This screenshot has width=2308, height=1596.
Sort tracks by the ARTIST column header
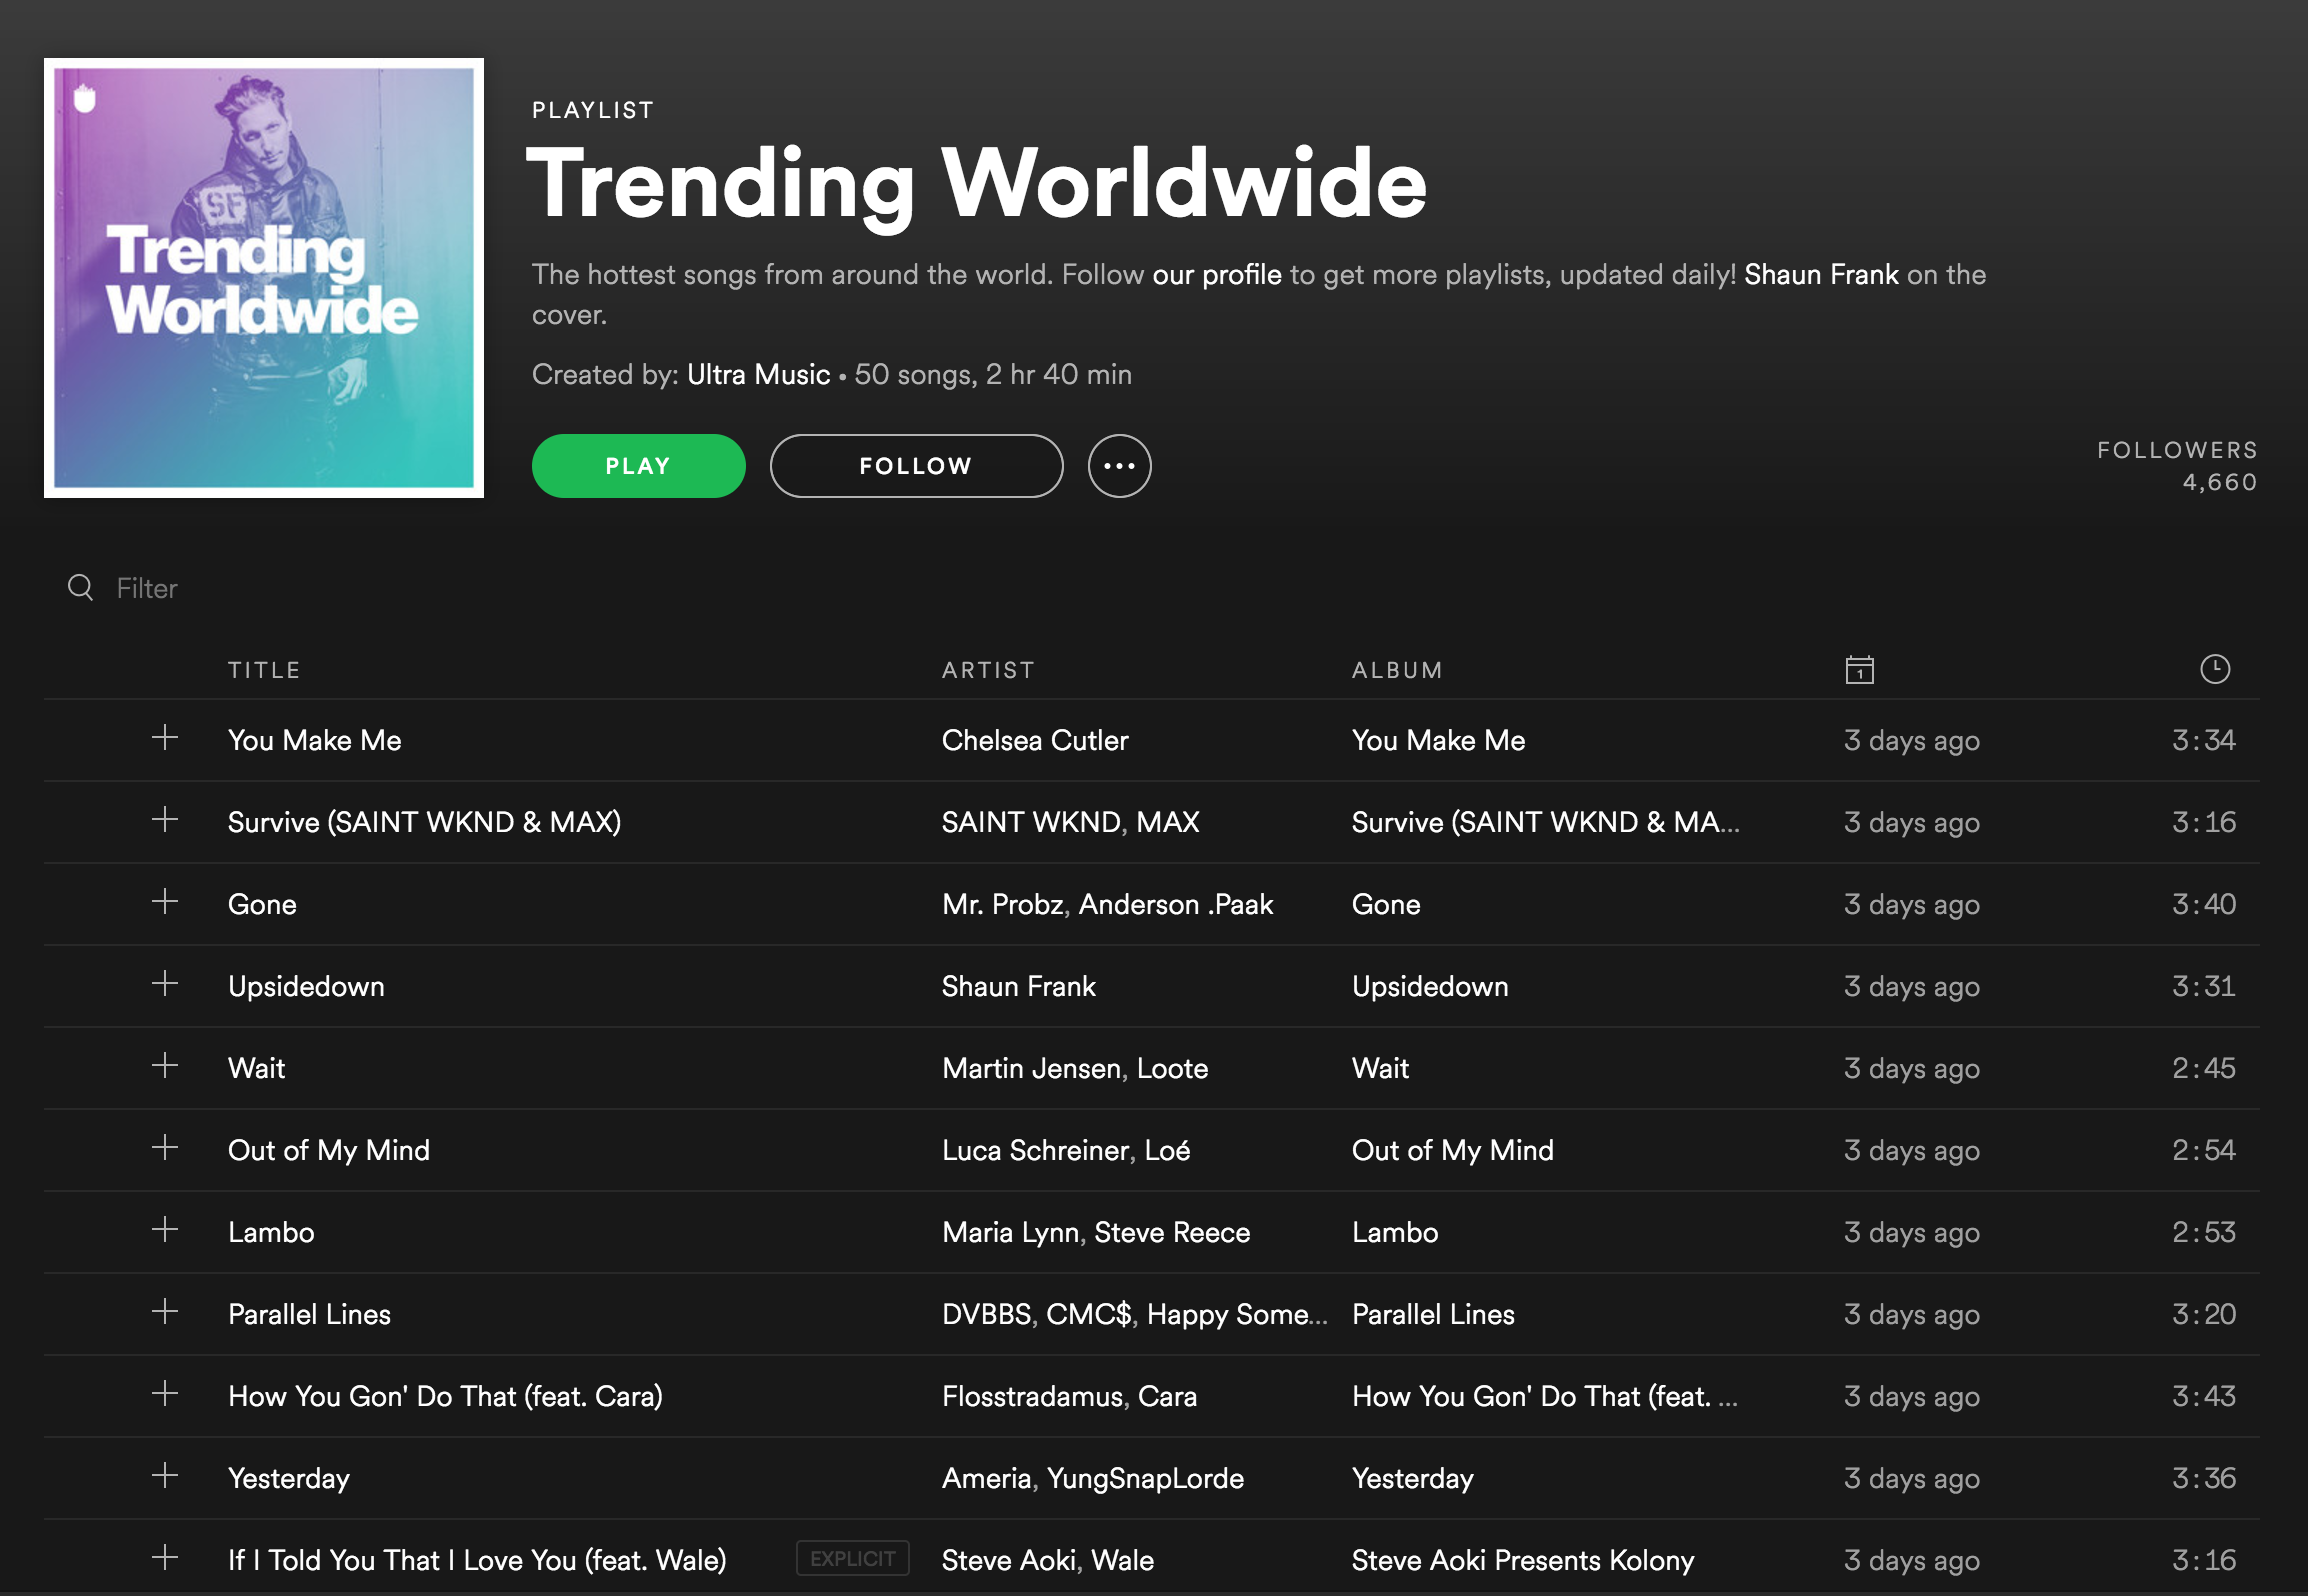[x=988, y=670]
